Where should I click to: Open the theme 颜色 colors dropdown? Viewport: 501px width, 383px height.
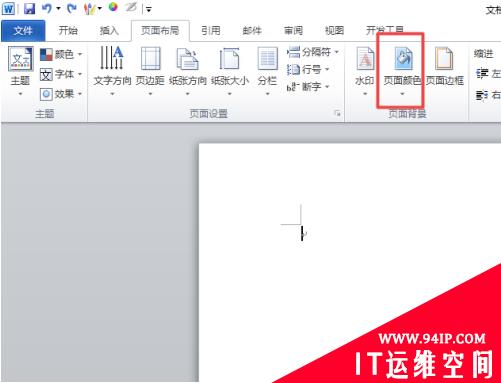(x=61, y=54)
